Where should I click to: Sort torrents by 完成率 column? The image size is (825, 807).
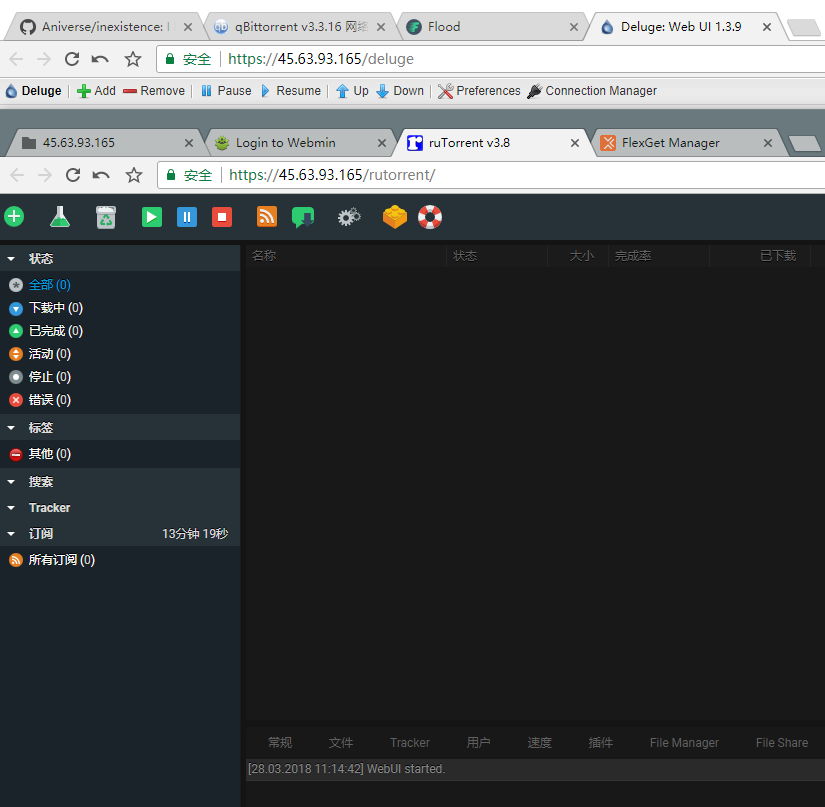pyautogui.click(x=658, y=256)
